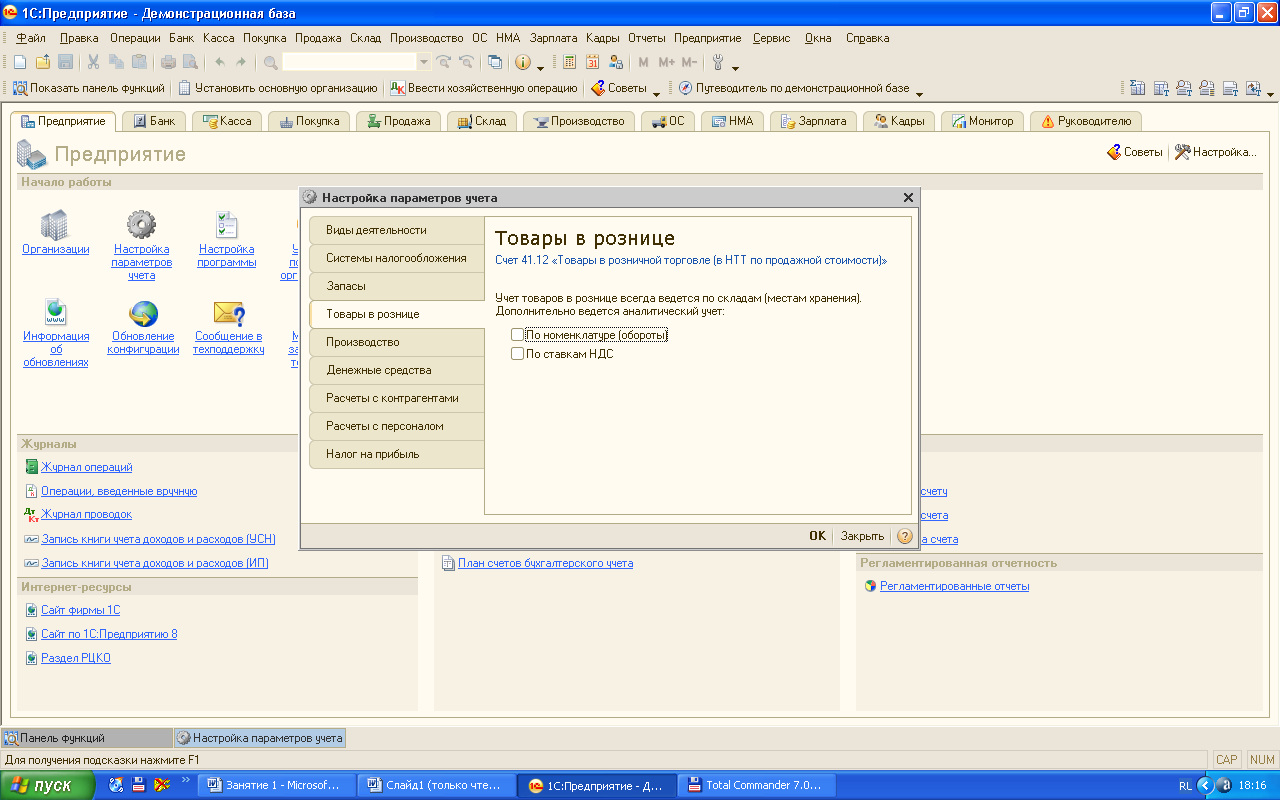The height and width of the screenshot is (800, 1280).
Task: Click the toolbar search input field
Action: tap(350, 62)
